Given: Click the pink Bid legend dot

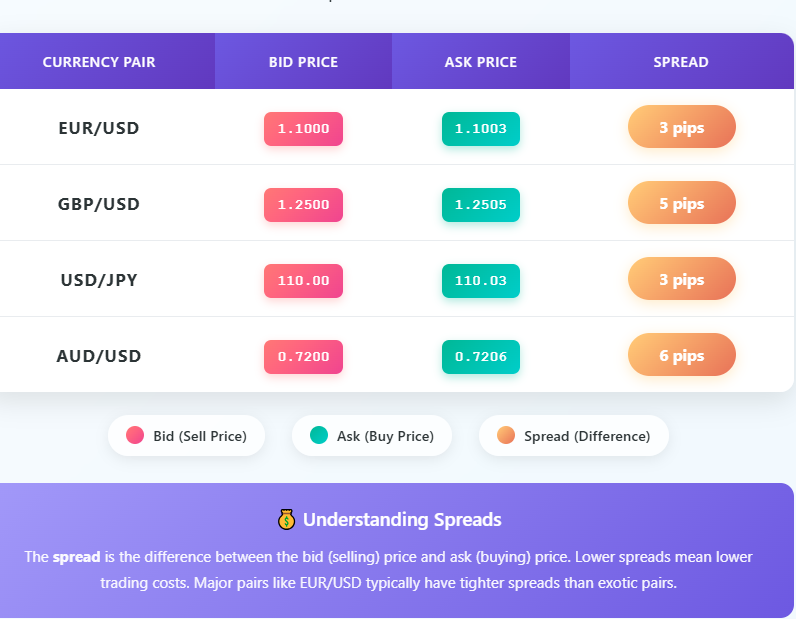Looking at the screenshot, I should click(135, 436).
